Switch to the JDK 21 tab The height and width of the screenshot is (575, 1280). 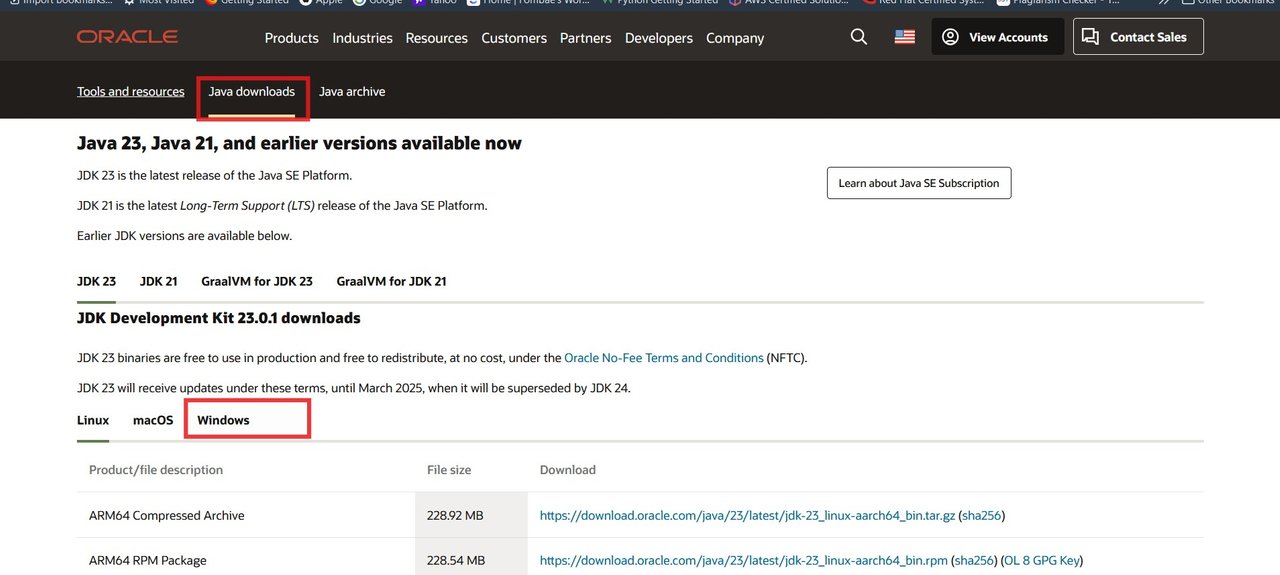[x=158, y=281]
